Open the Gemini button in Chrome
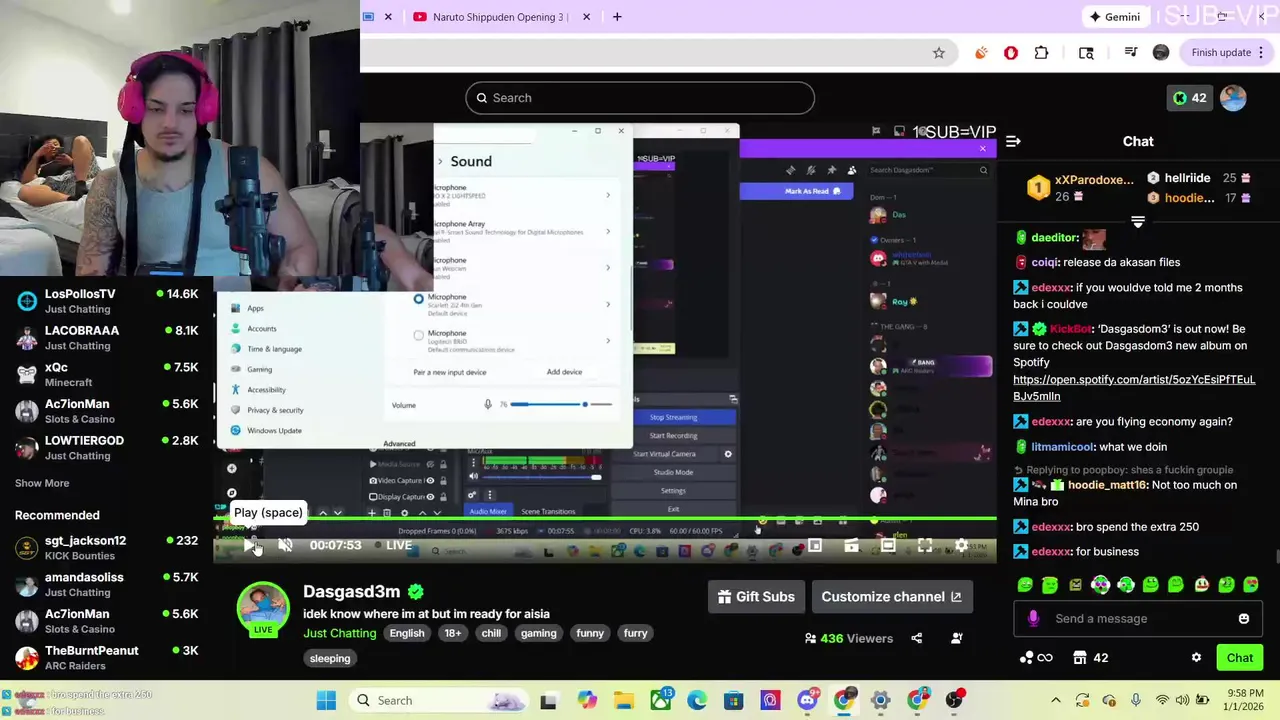 (1115, 17)
